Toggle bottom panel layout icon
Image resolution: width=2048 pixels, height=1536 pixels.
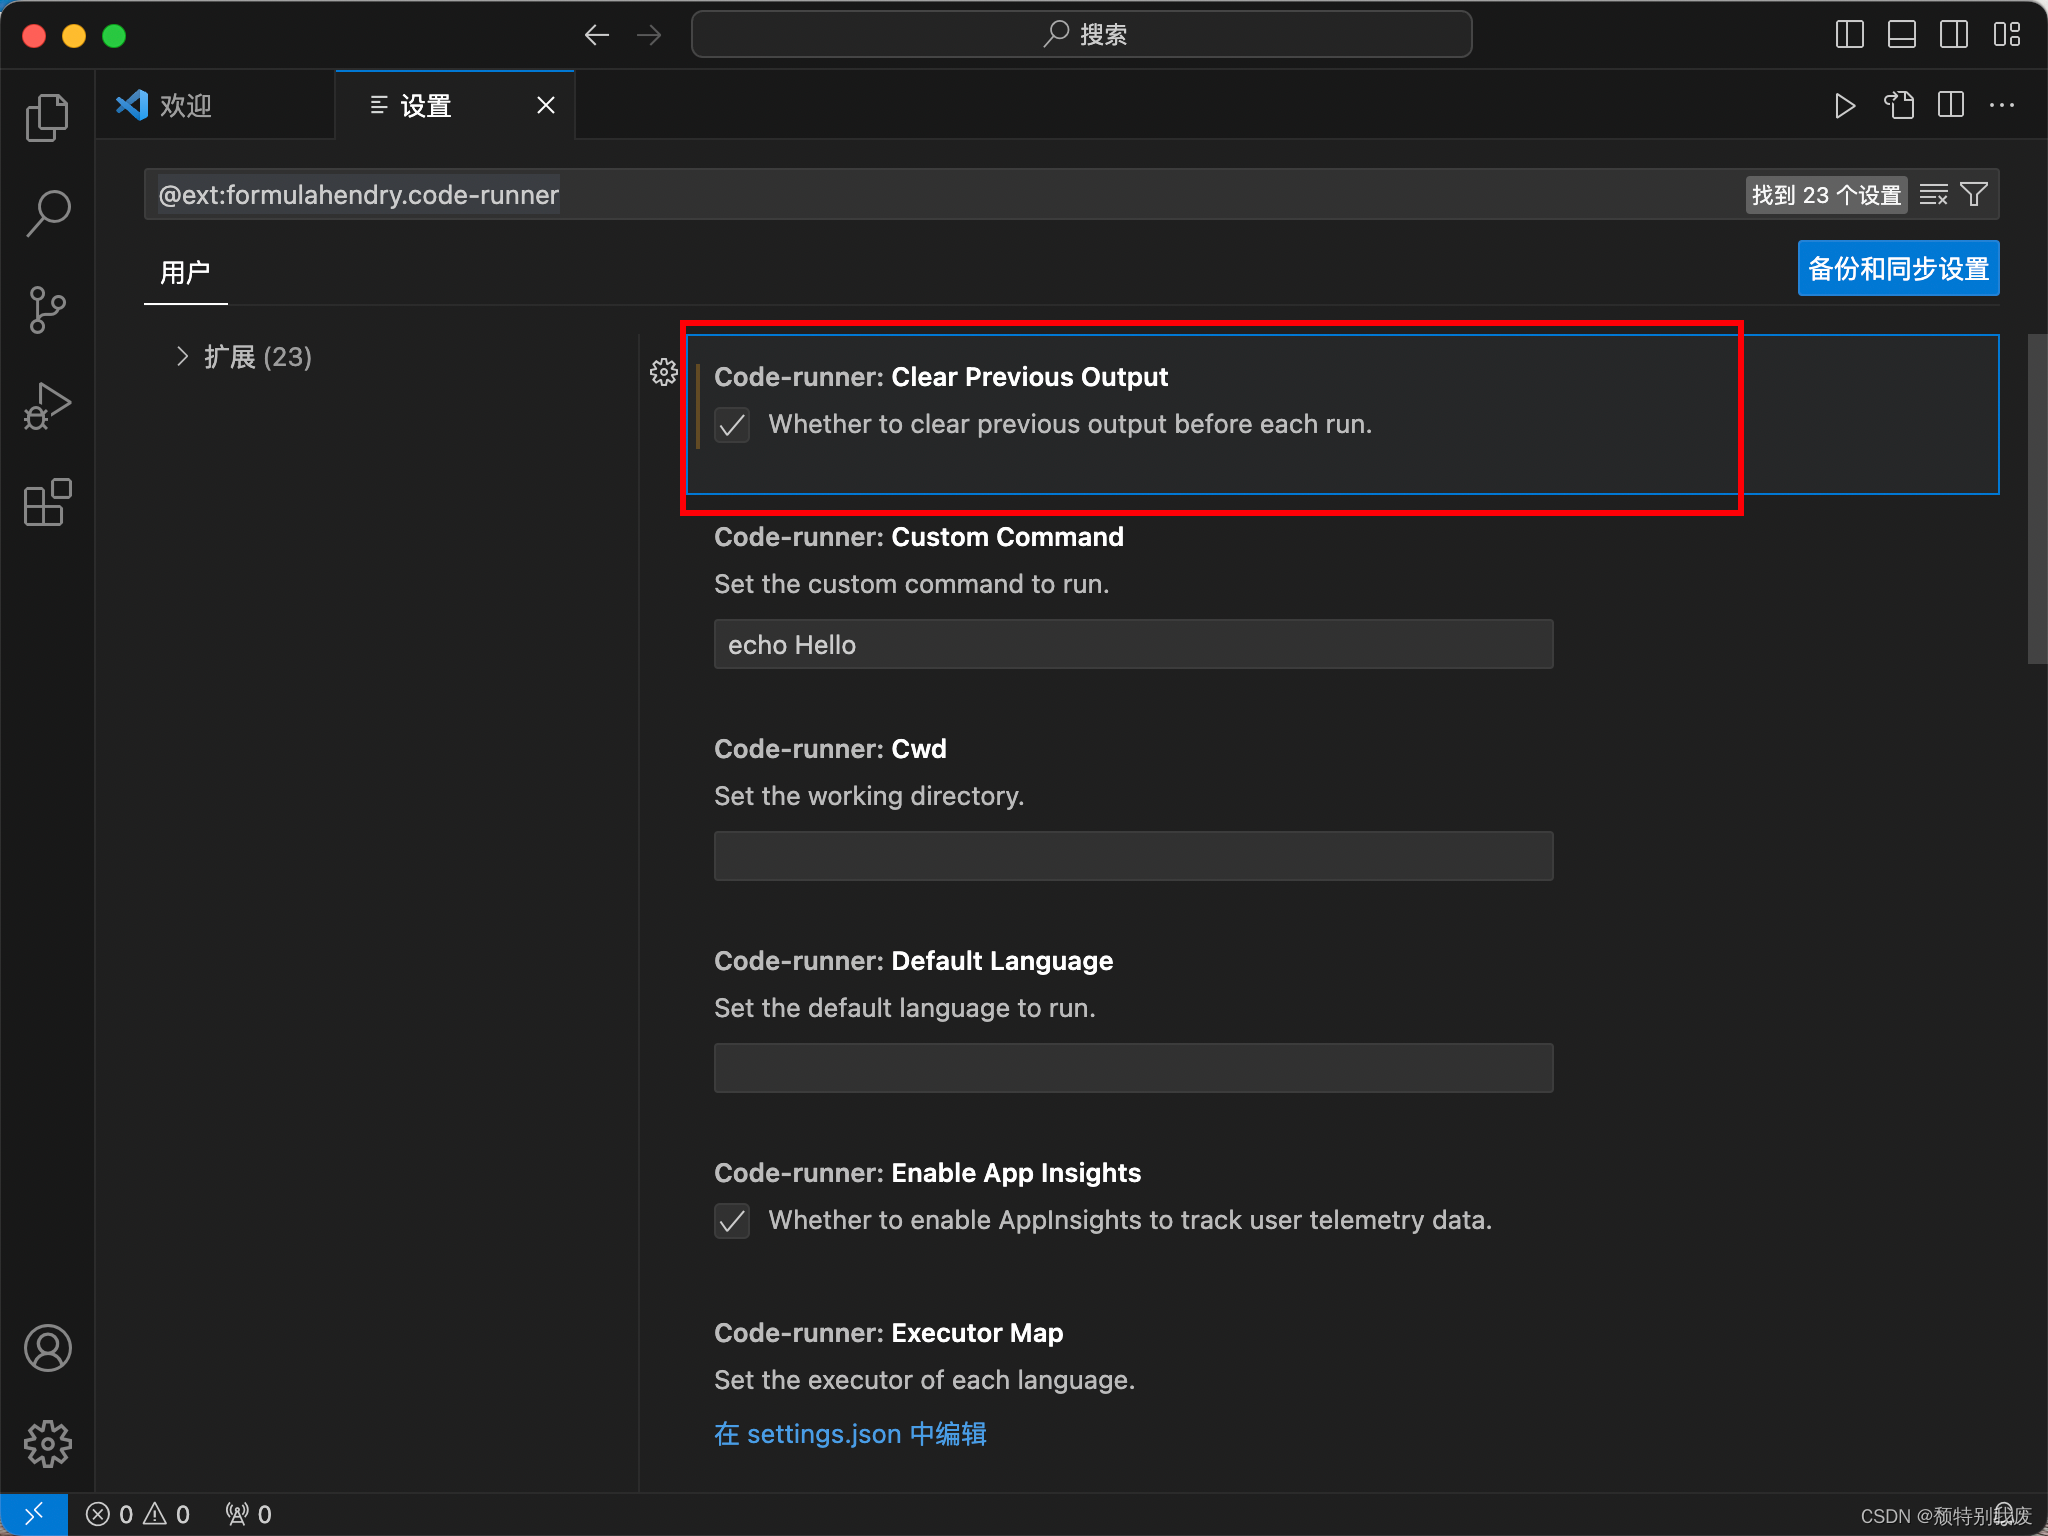1902,35
